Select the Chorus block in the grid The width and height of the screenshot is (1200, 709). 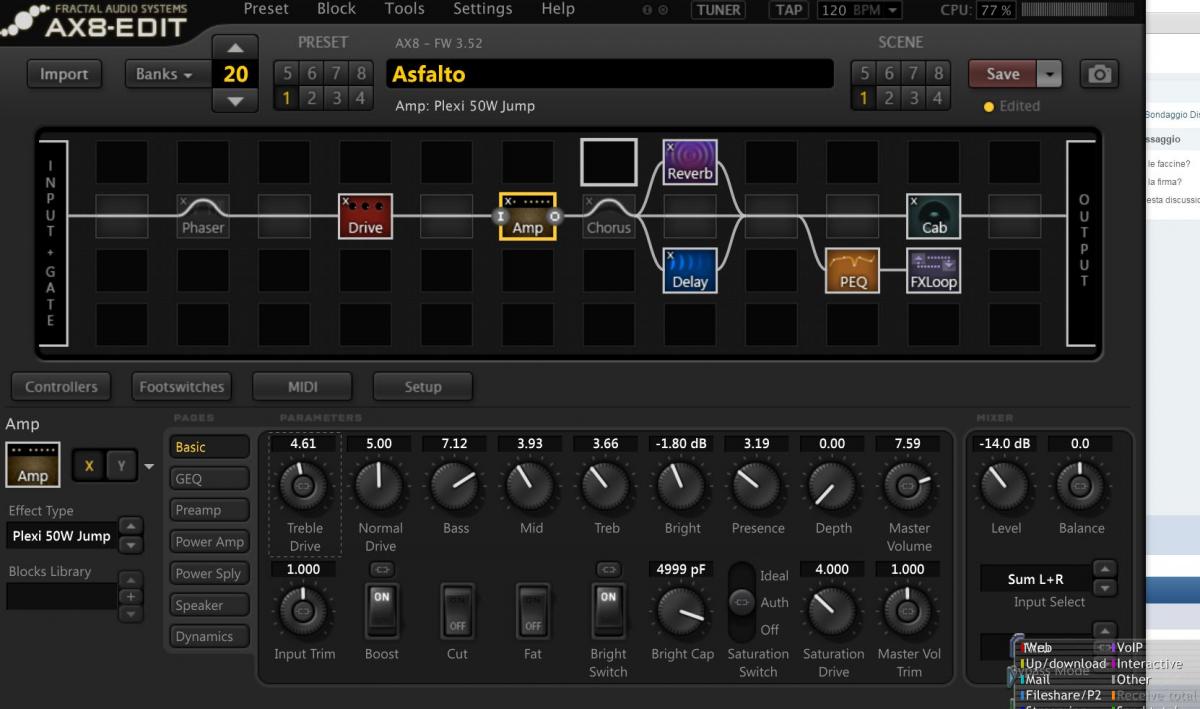tap(609, 217)
